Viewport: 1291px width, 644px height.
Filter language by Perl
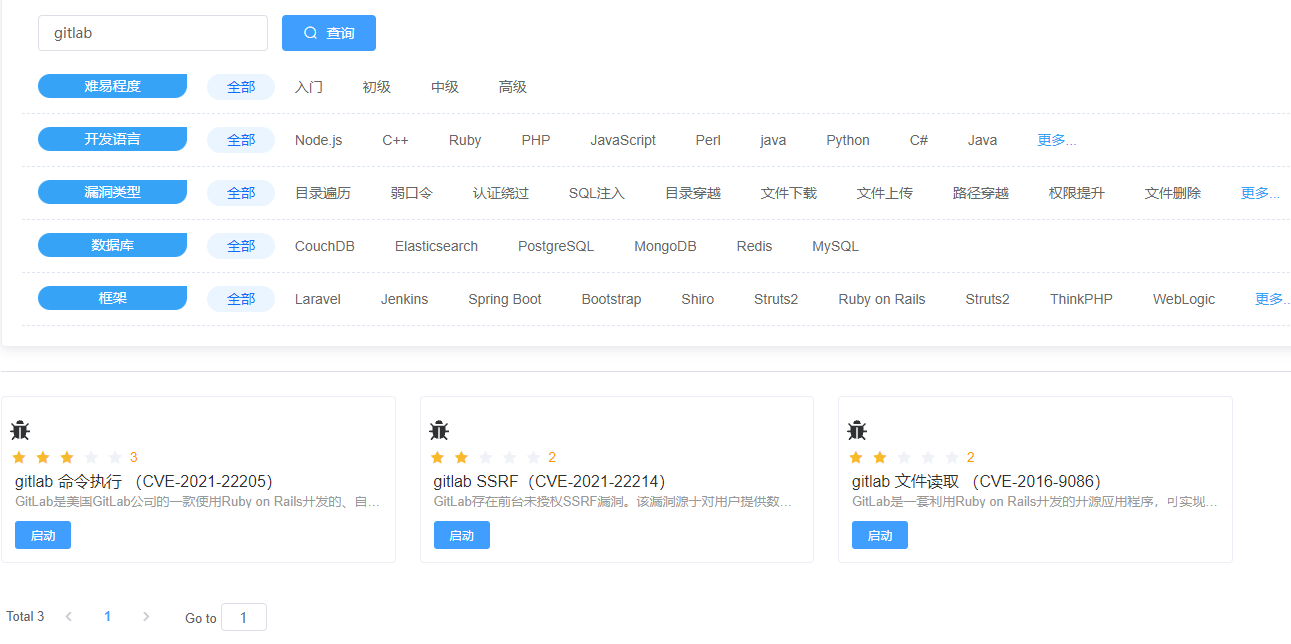[708, 140]
